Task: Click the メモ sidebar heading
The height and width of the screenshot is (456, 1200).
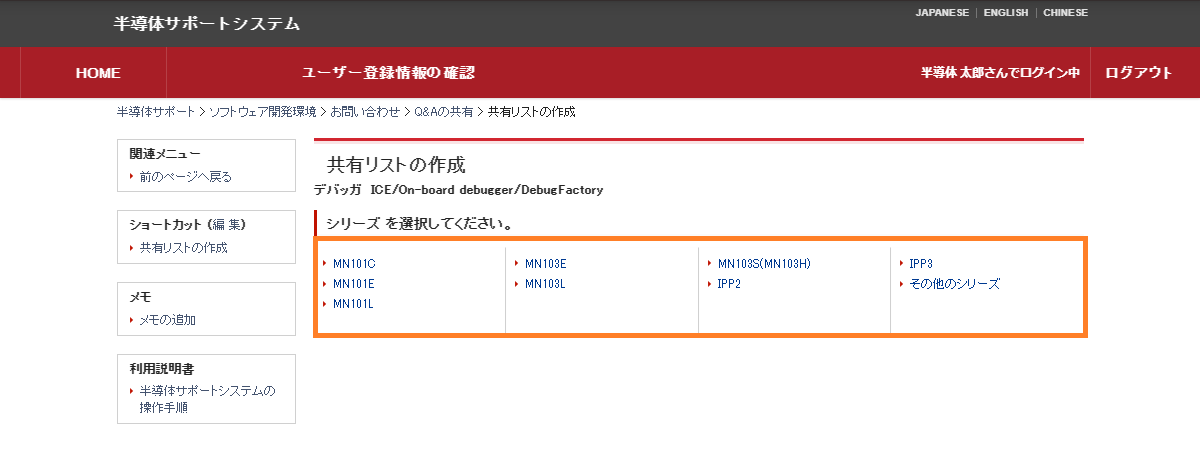Action: [140, 297]
